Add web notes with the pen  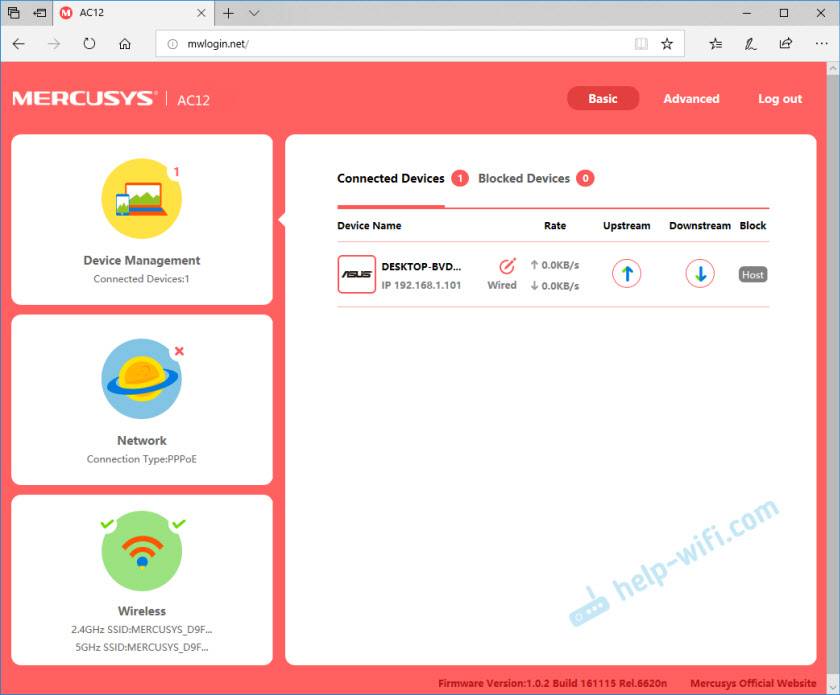(751, 44)
